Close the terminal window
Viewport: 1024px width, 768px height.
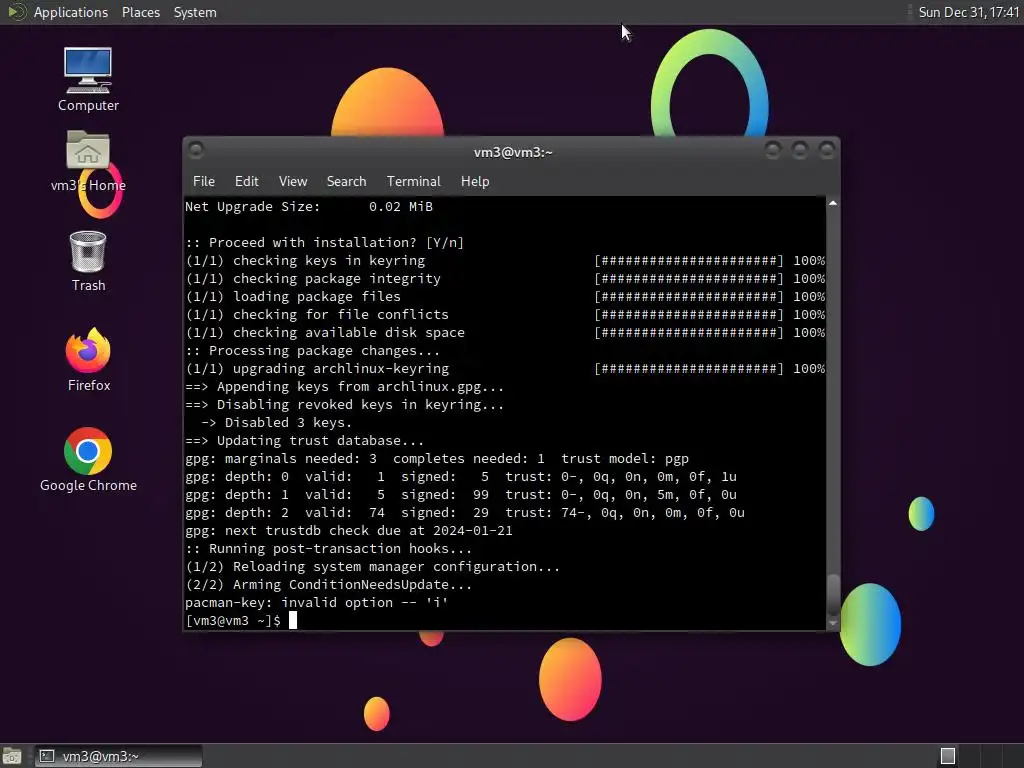pyautogui.click(x=827, y=151)
